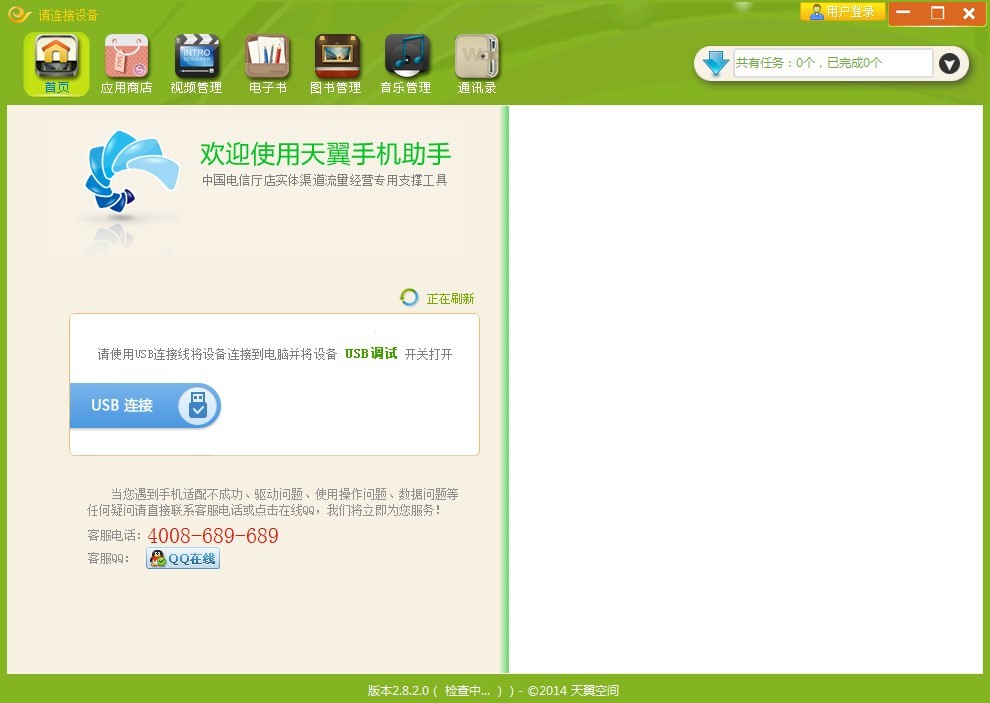This screenshot has width=990, height=703.
Task: Open the 应用商店 app store
Action: coord(126,64)
